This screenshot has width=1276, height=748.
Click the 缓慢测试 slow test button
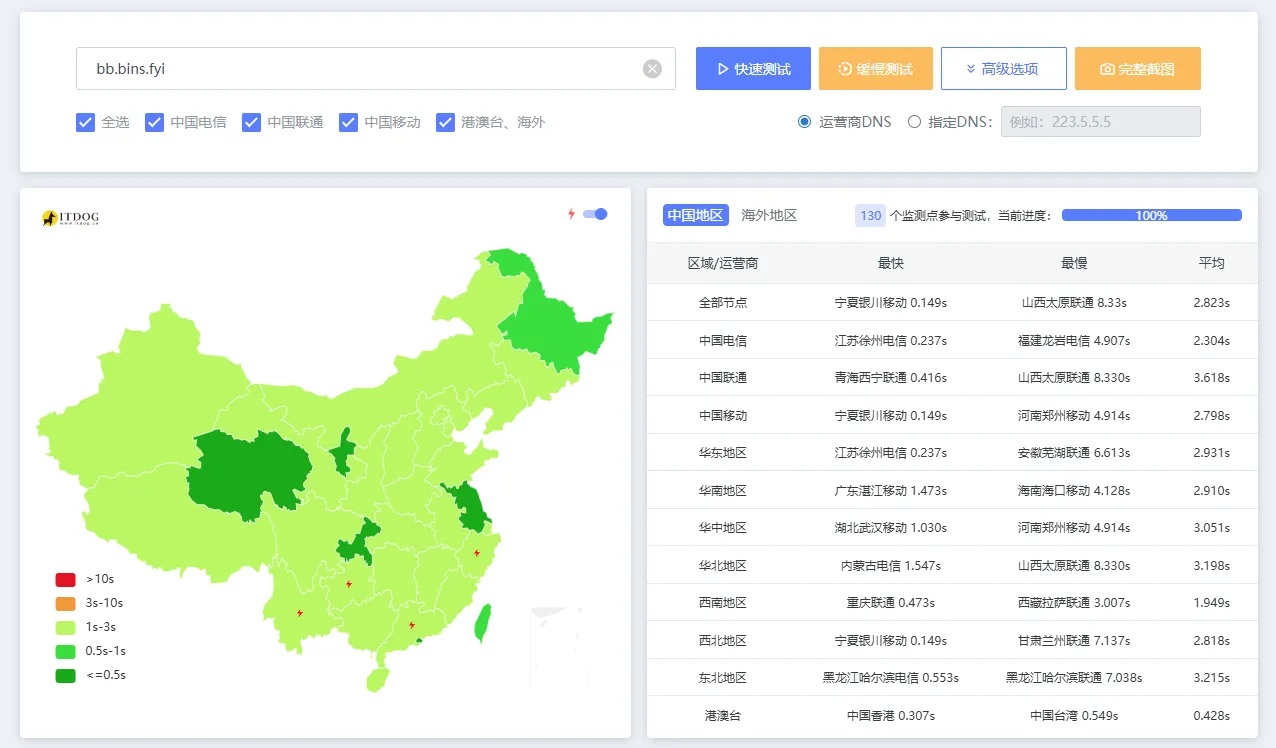coord(875,69)
